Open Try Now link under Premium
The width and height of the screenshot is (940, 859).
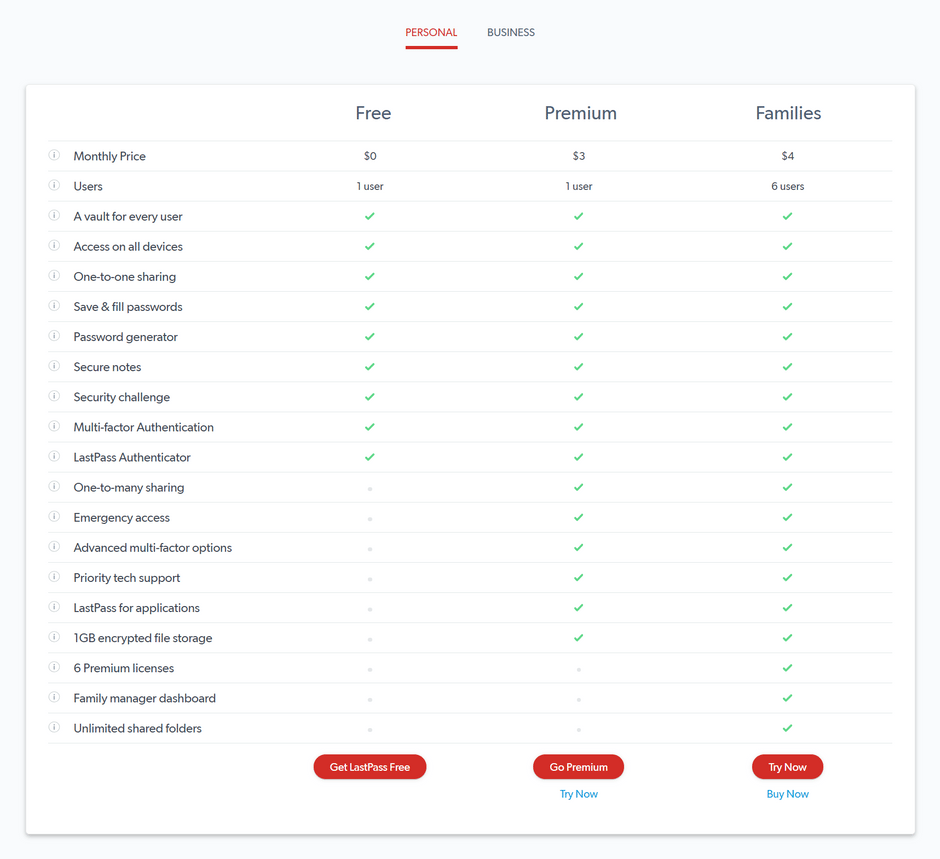point(579,794)
